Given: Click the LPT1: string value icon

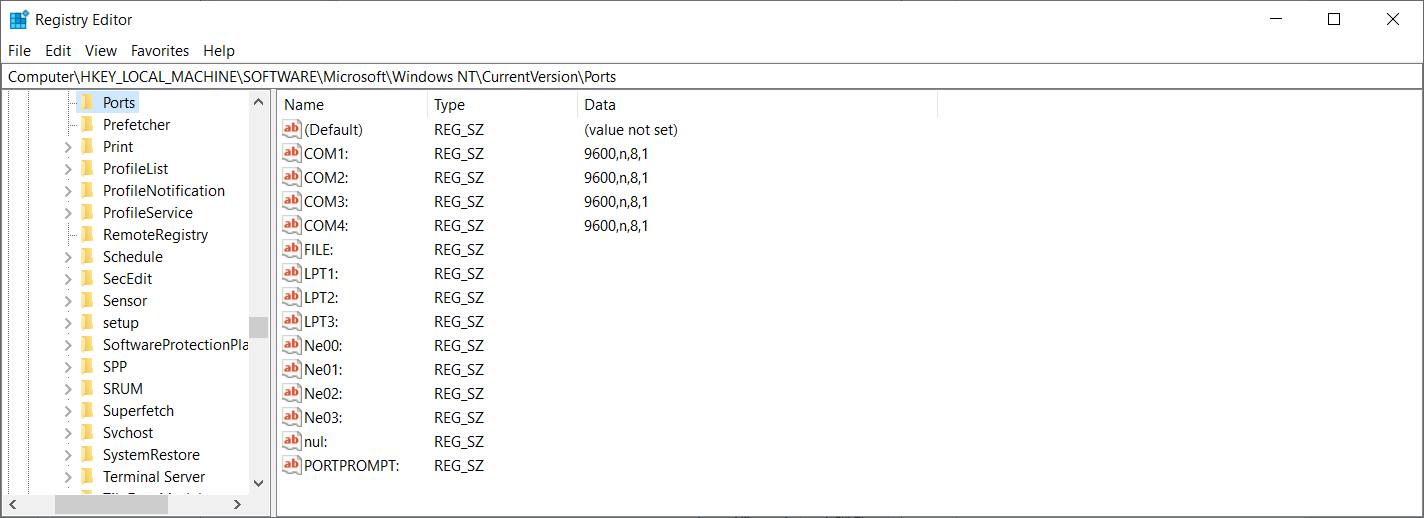Looking at the screenshot, I should [x=292, y=273].
